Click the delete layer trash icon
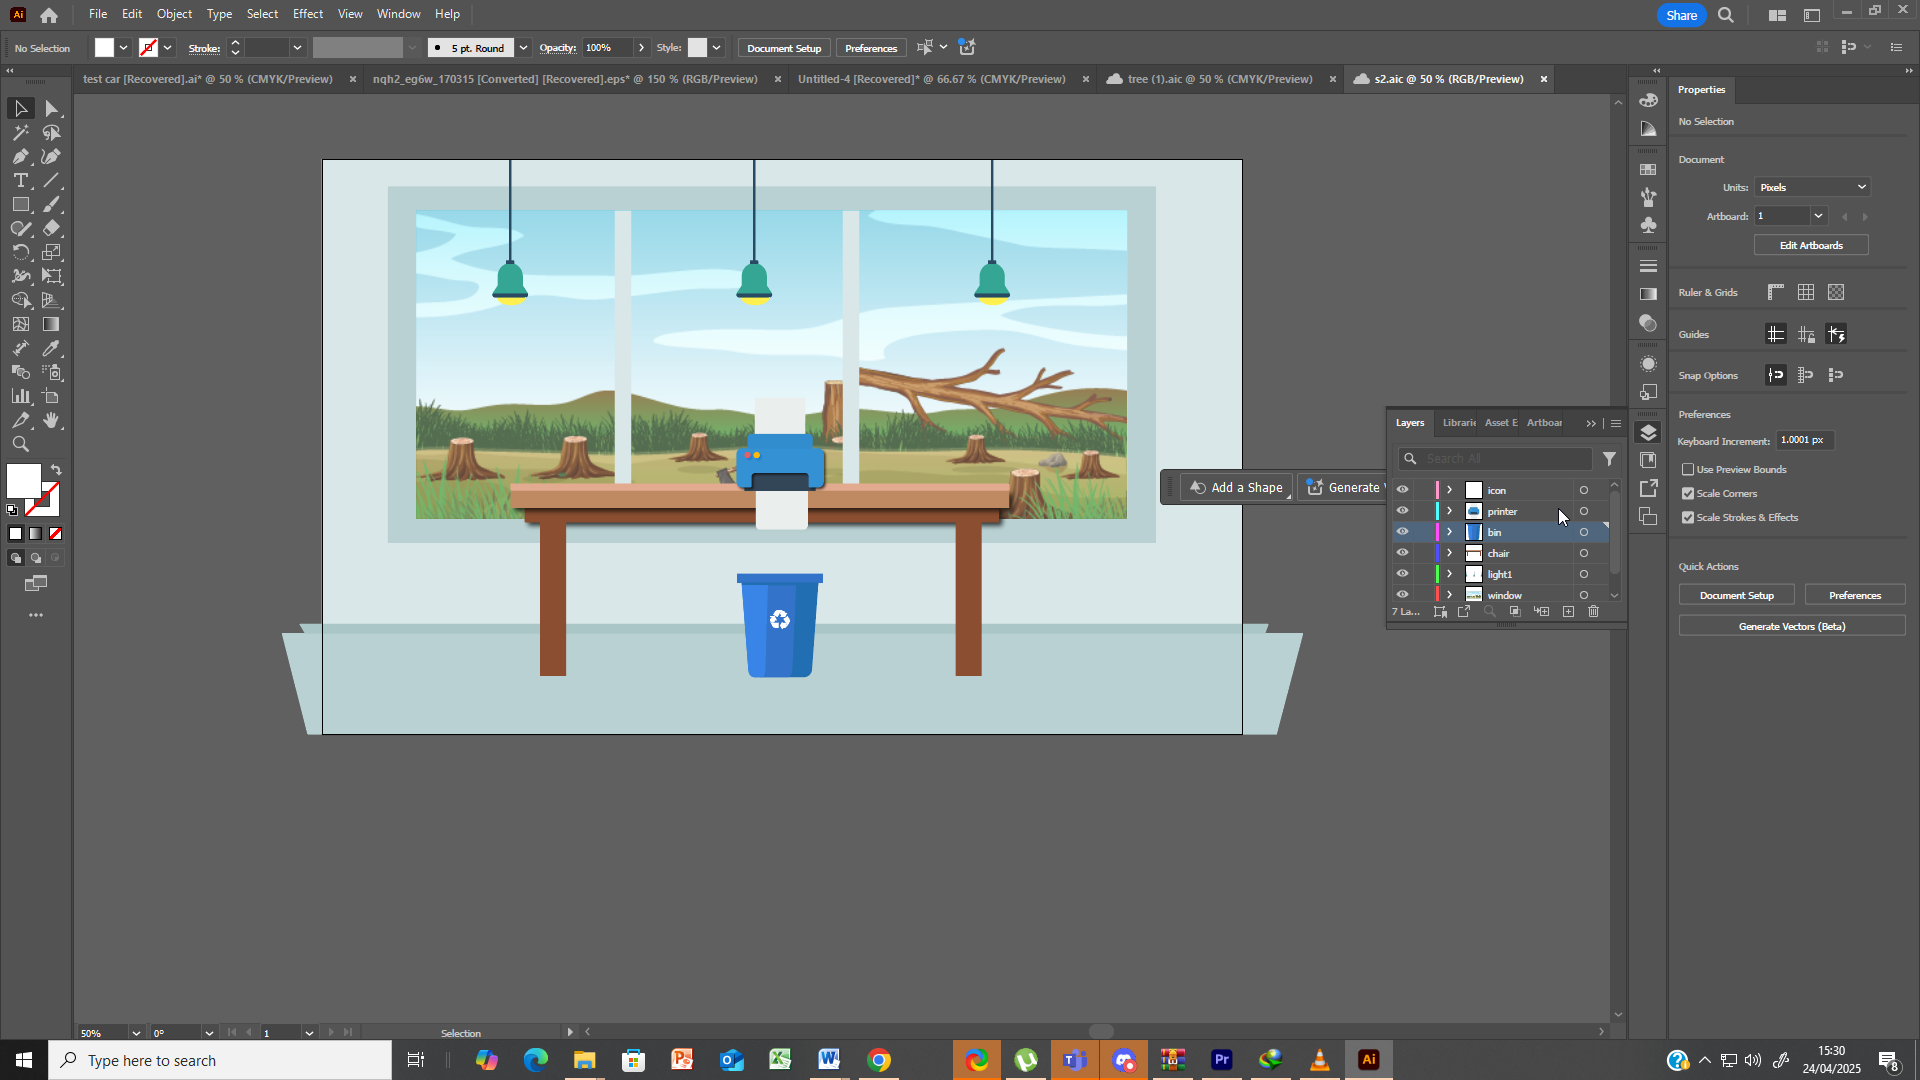This screenshot has height=1080, width=1920. point(1594,612)
